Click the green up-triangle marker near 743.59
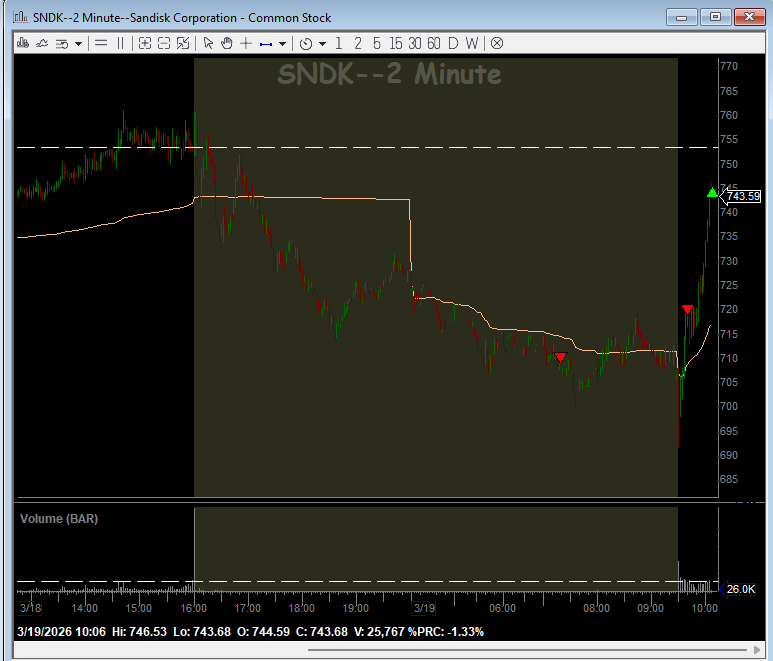 (712, 193)
